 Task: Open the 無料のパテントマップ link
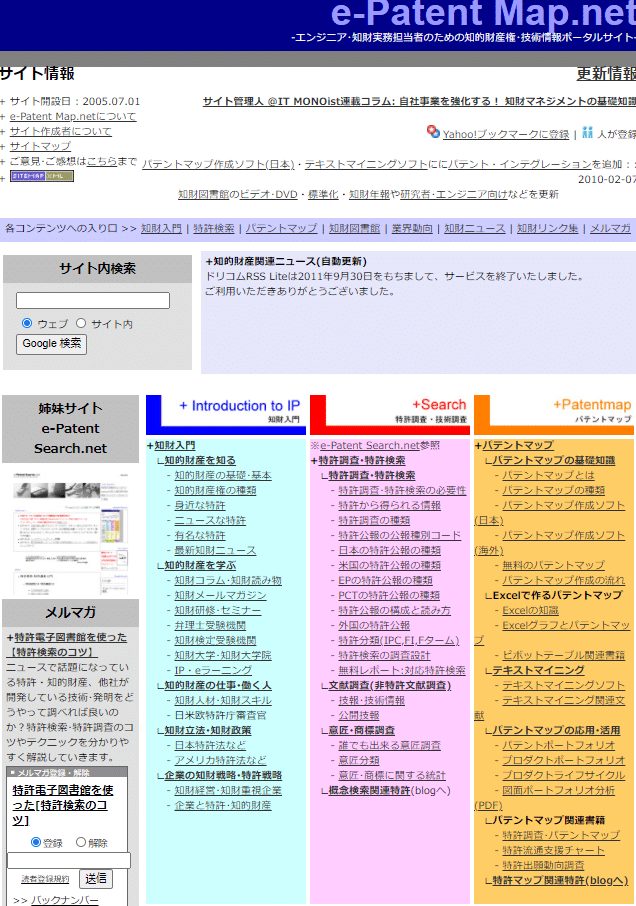[x=553, y=565]
